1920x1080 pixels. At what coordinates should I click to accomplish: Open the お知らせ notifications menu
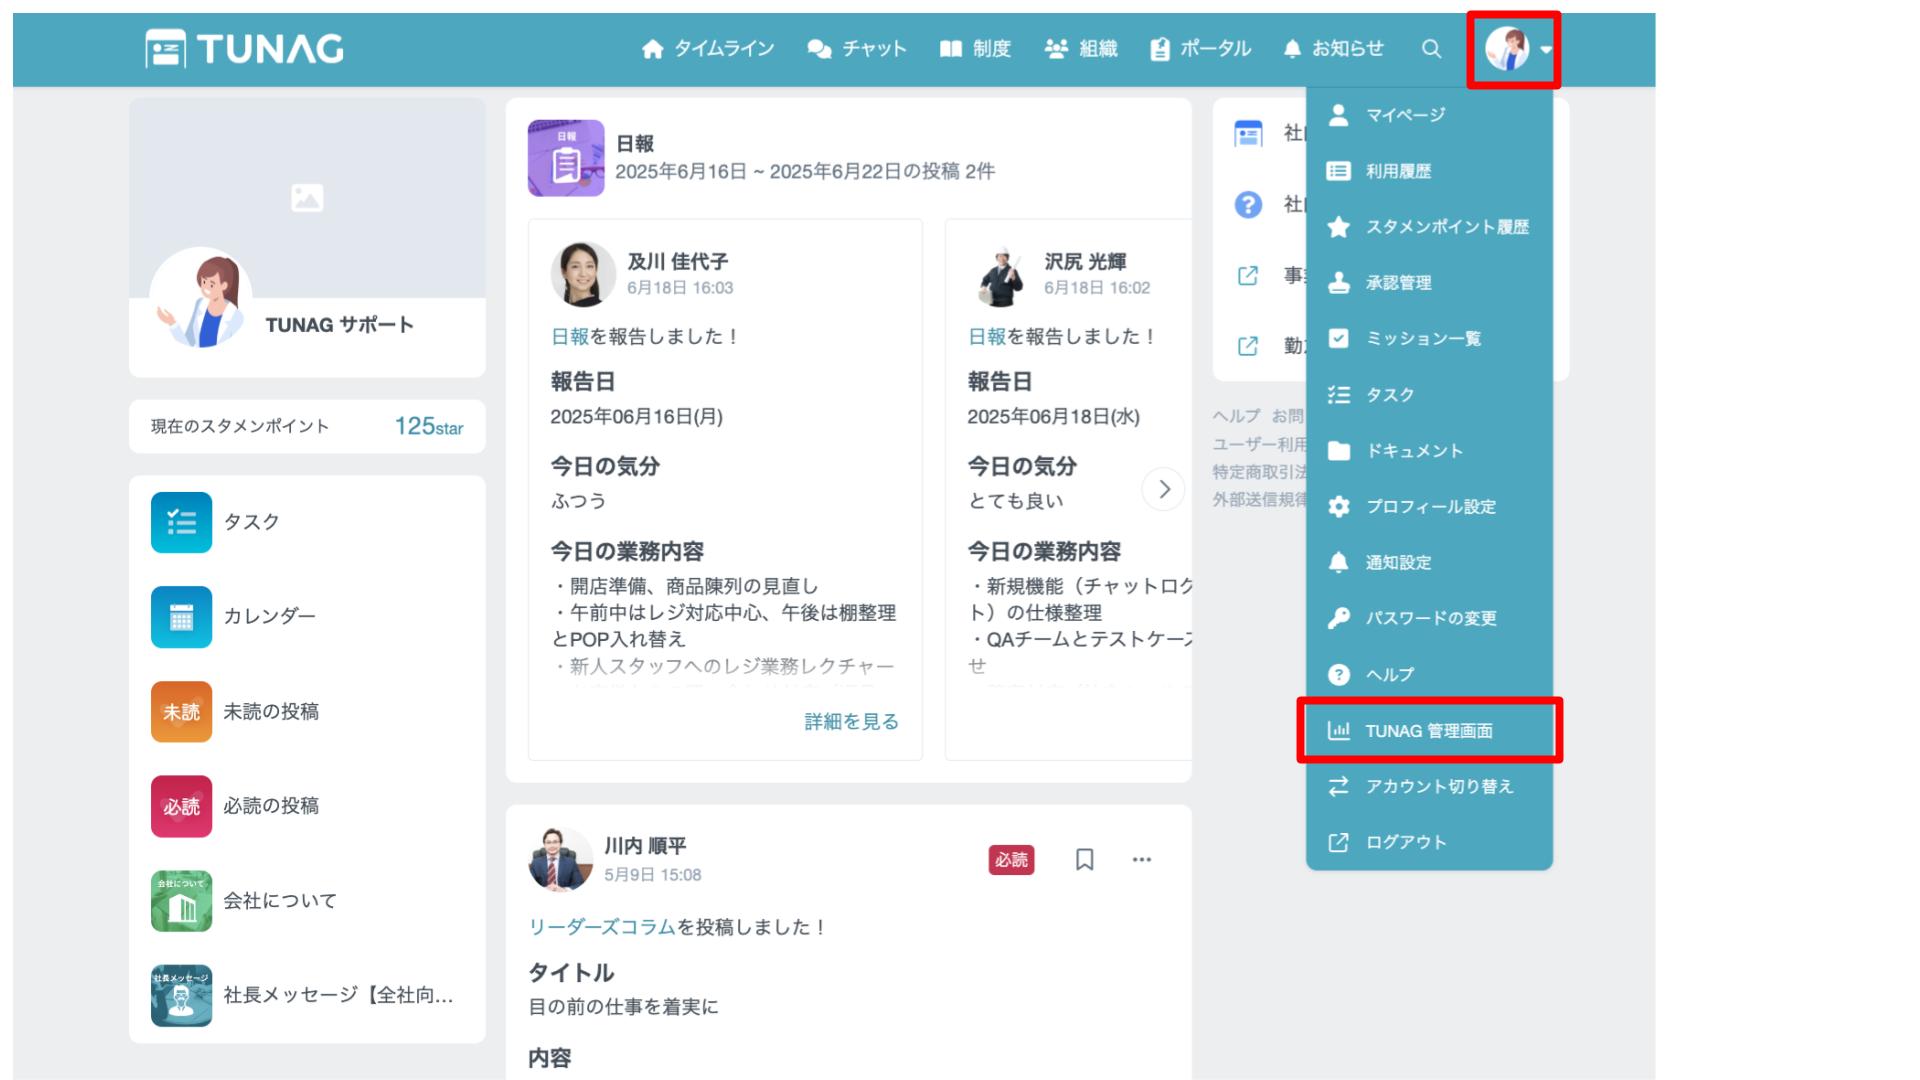pyautogui.click(x=1333, y=48)
